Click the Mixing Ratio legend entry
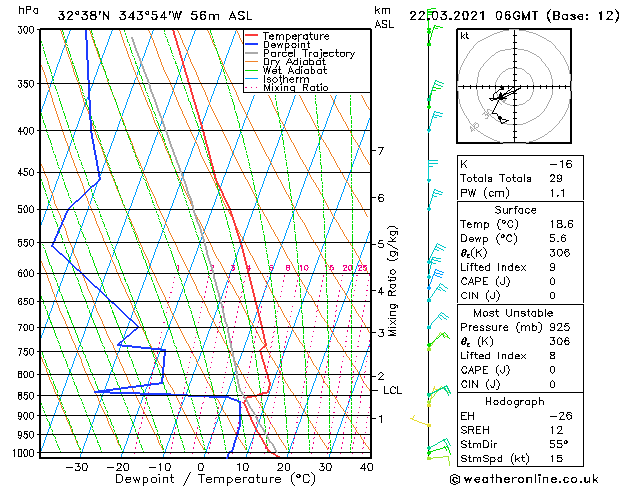The image size is (629, 486). [x=287, y=87]
